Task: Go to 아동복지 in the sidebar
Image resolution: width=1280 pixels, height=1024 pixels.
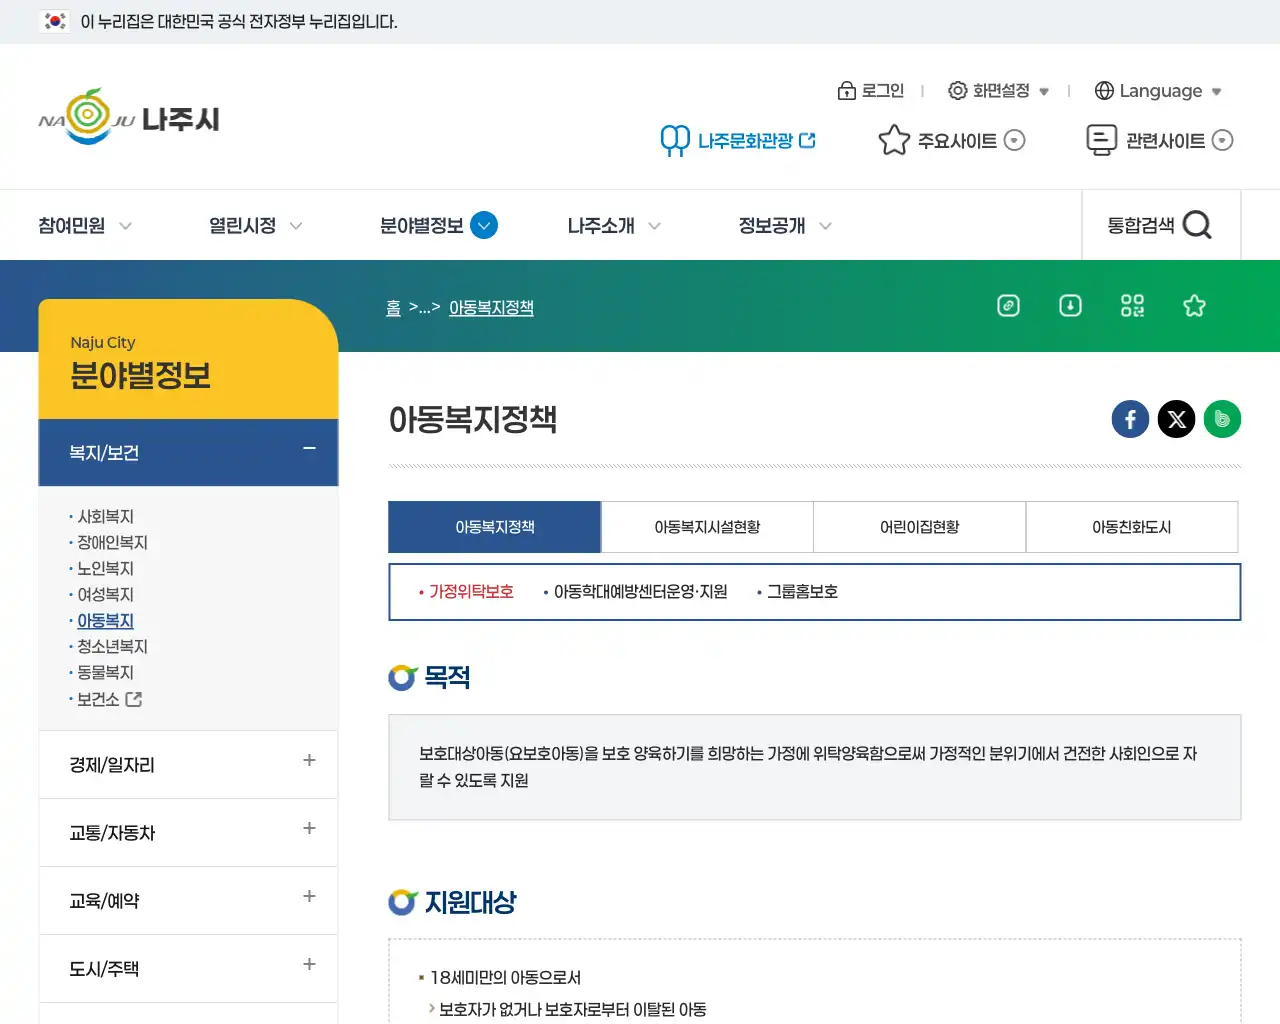Action: tap(105, 620)
